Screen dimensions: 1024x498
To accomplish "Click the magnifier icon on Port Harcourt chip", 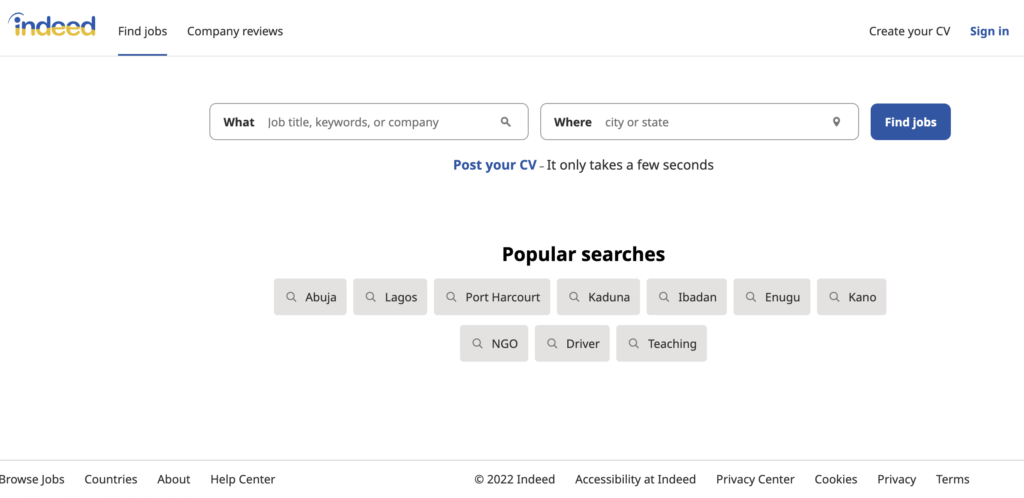I will click(x=451, y=296).
